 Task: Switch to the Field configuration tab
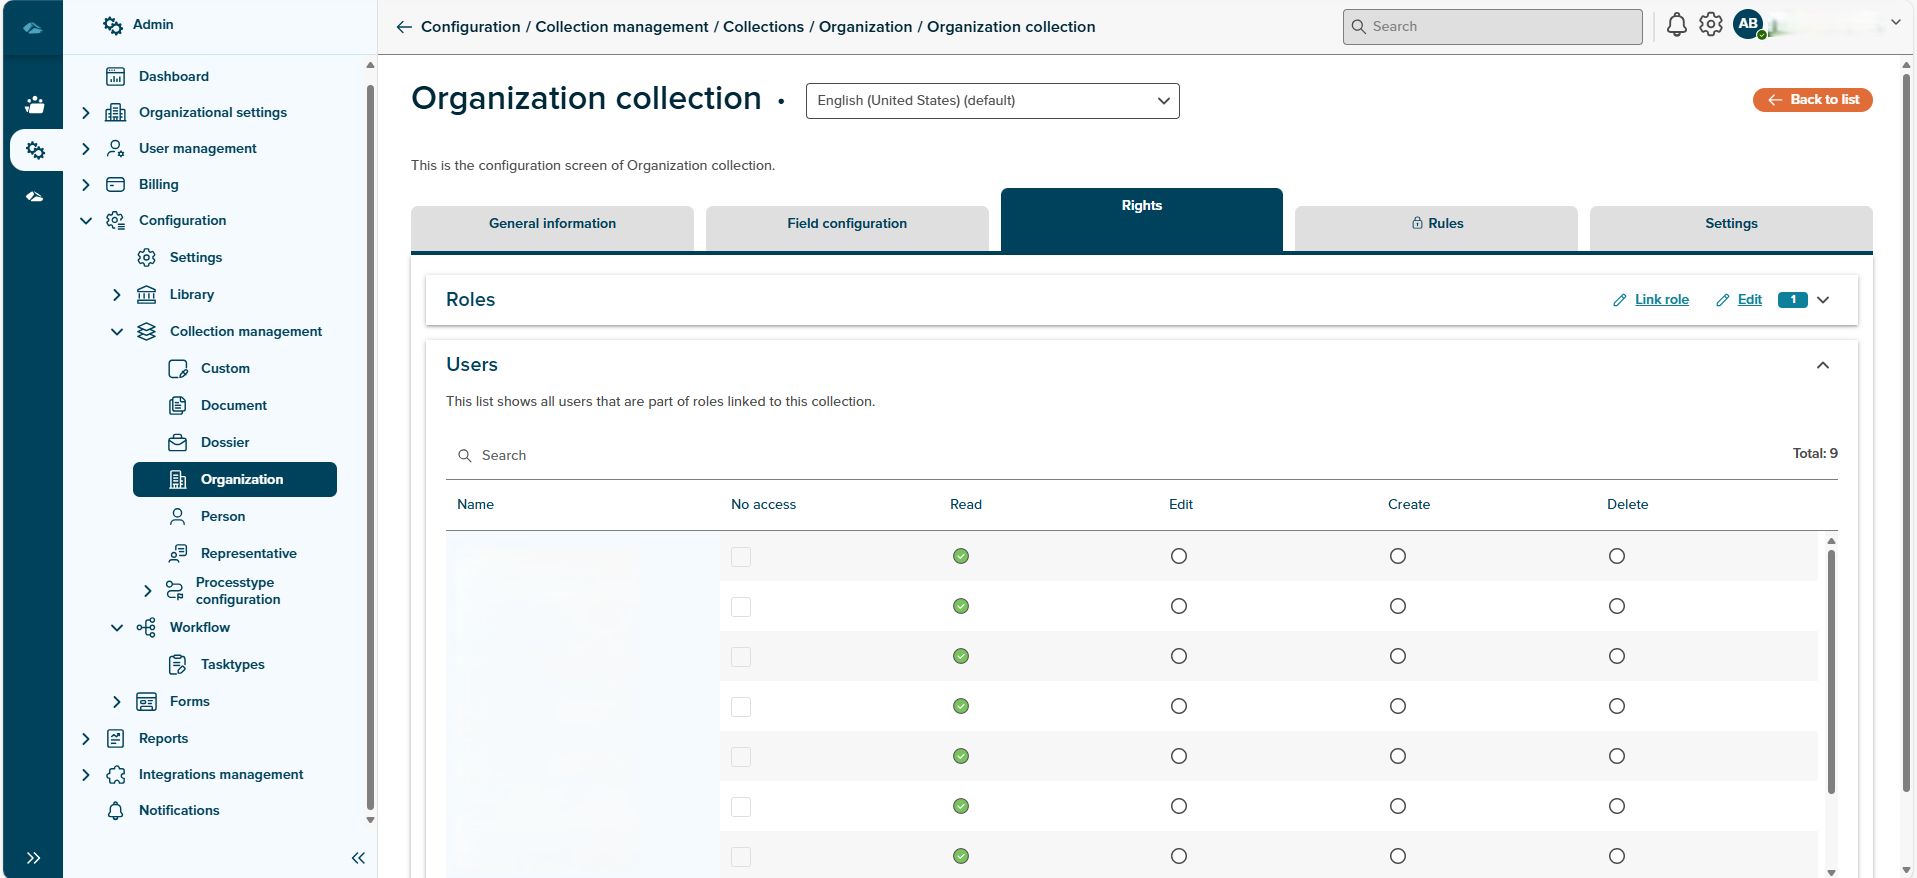[x=846, y=224]
